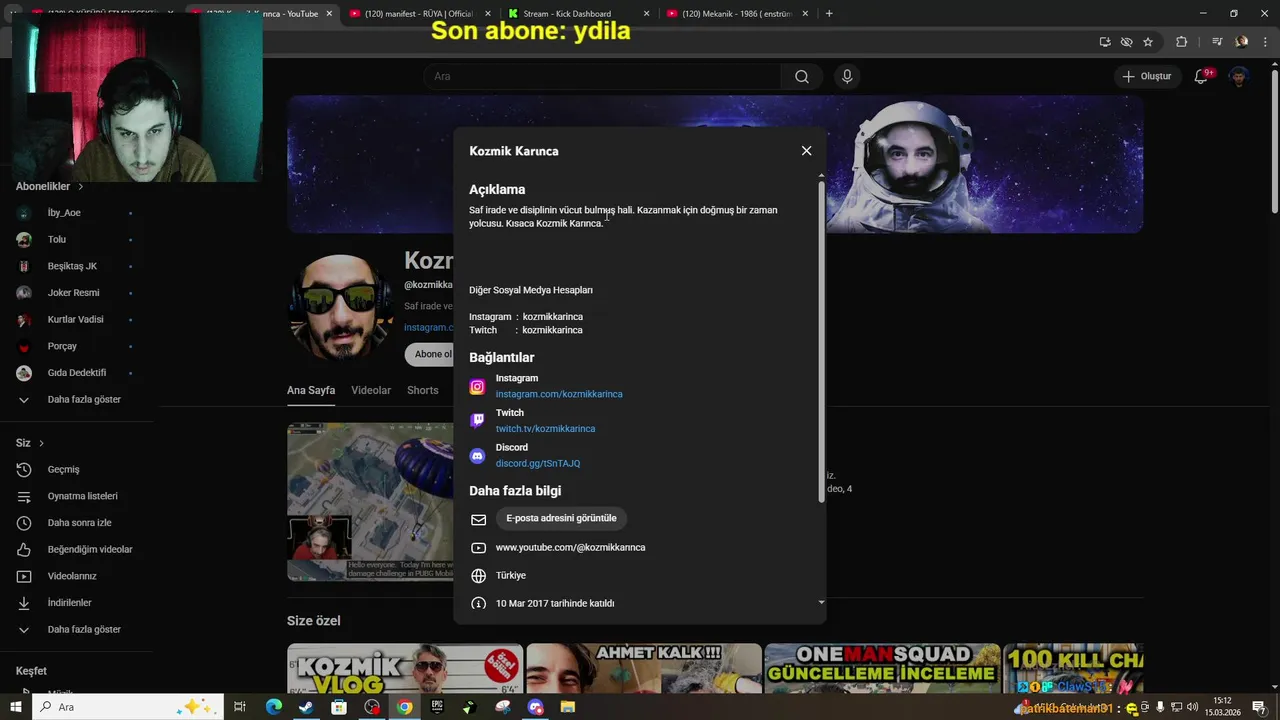Open Windows Start menu

15,707
